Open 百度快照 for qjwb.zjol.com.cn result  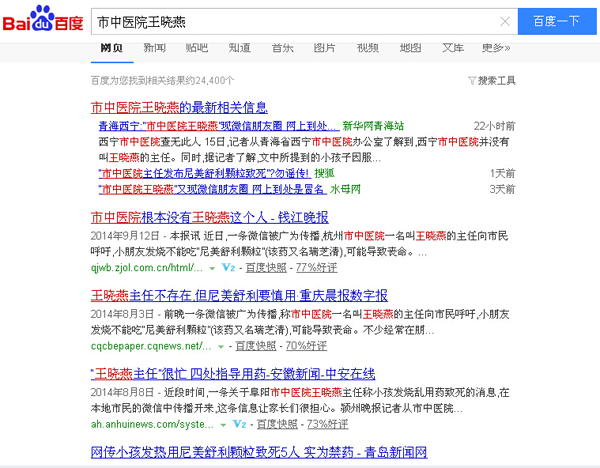[266, 267]
